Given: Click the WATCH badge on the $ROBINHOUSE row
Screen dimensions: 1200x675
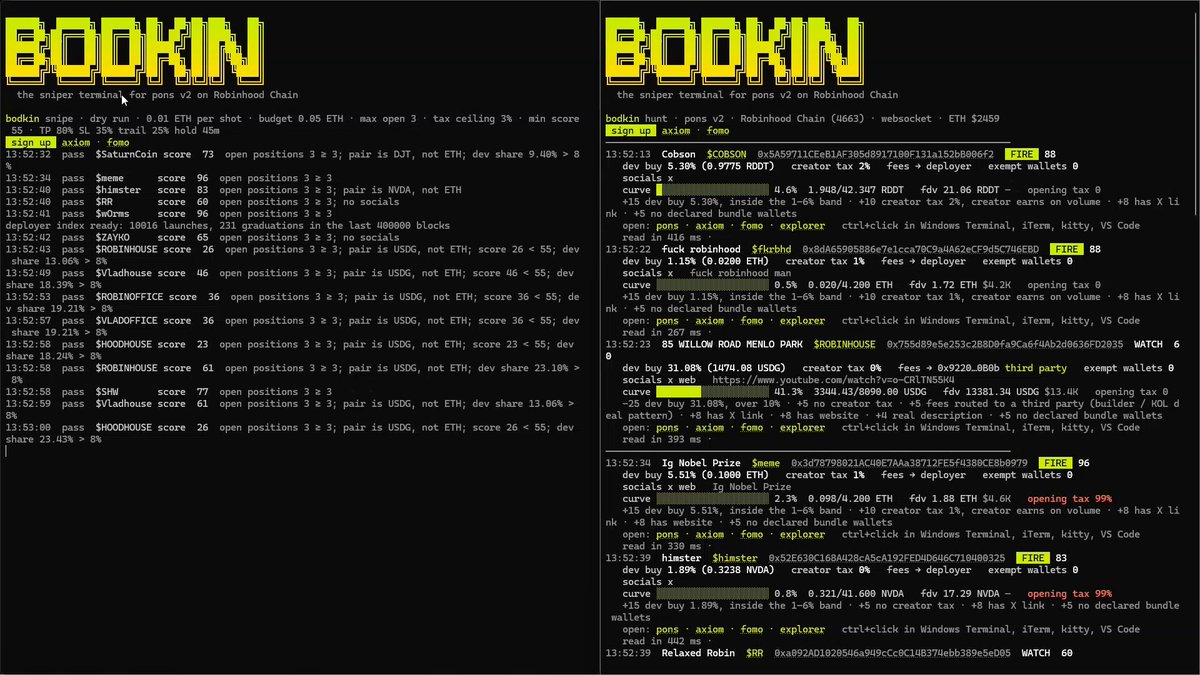Looking at the screenshot, I should click(x=1148, y=345).
